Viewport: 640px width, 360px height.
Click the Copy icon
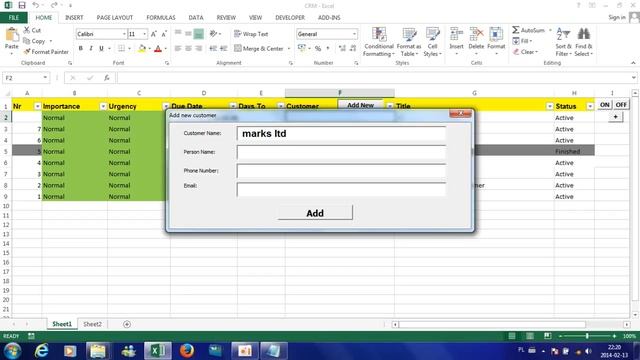click(x=27, y=41)
